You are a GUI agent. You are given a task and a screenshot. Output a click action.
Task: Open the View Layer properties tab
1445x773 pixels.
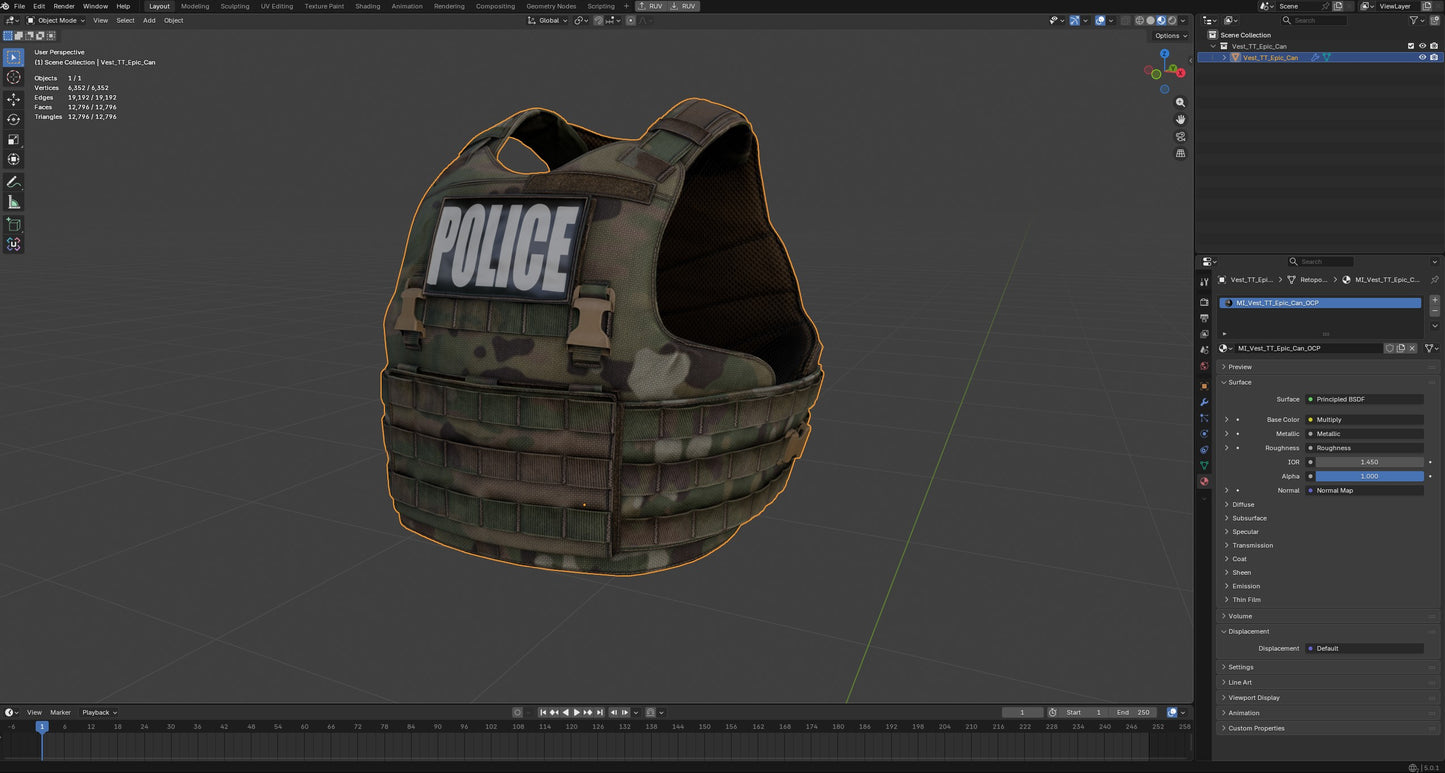tap(1204, 333)
